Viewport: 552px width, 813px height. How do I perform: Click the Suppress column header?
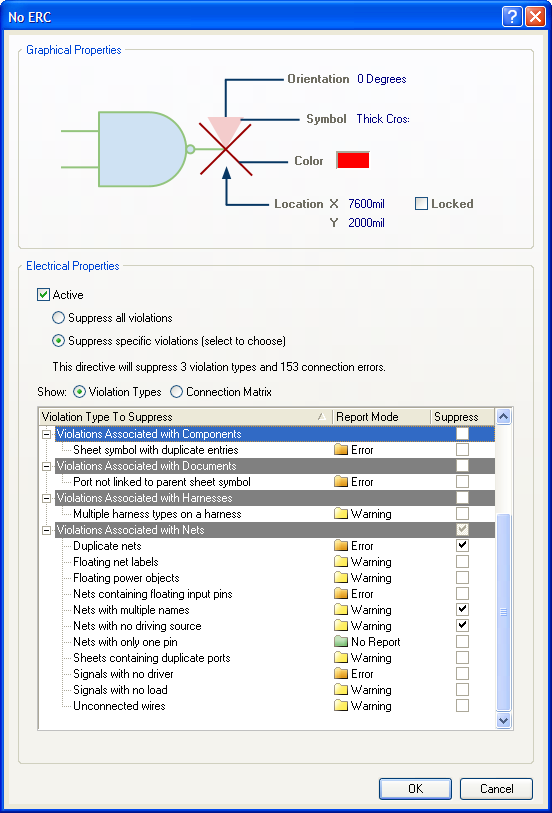click(462, 417)
